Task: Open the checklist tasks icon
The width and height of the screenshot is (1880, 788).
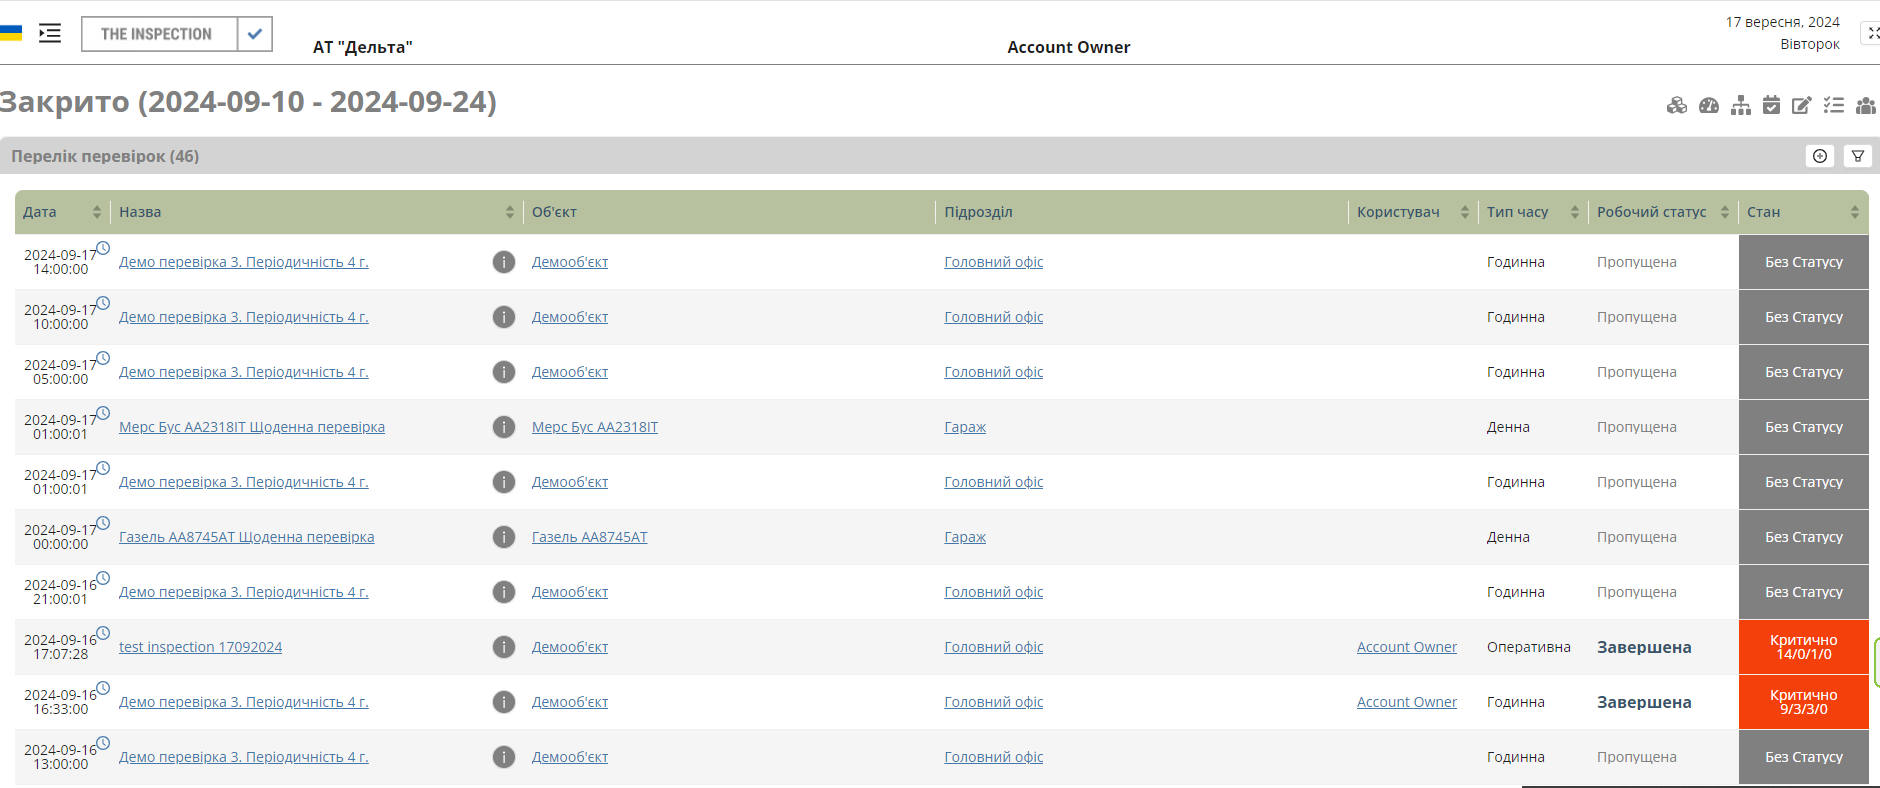Action: 1834,106
